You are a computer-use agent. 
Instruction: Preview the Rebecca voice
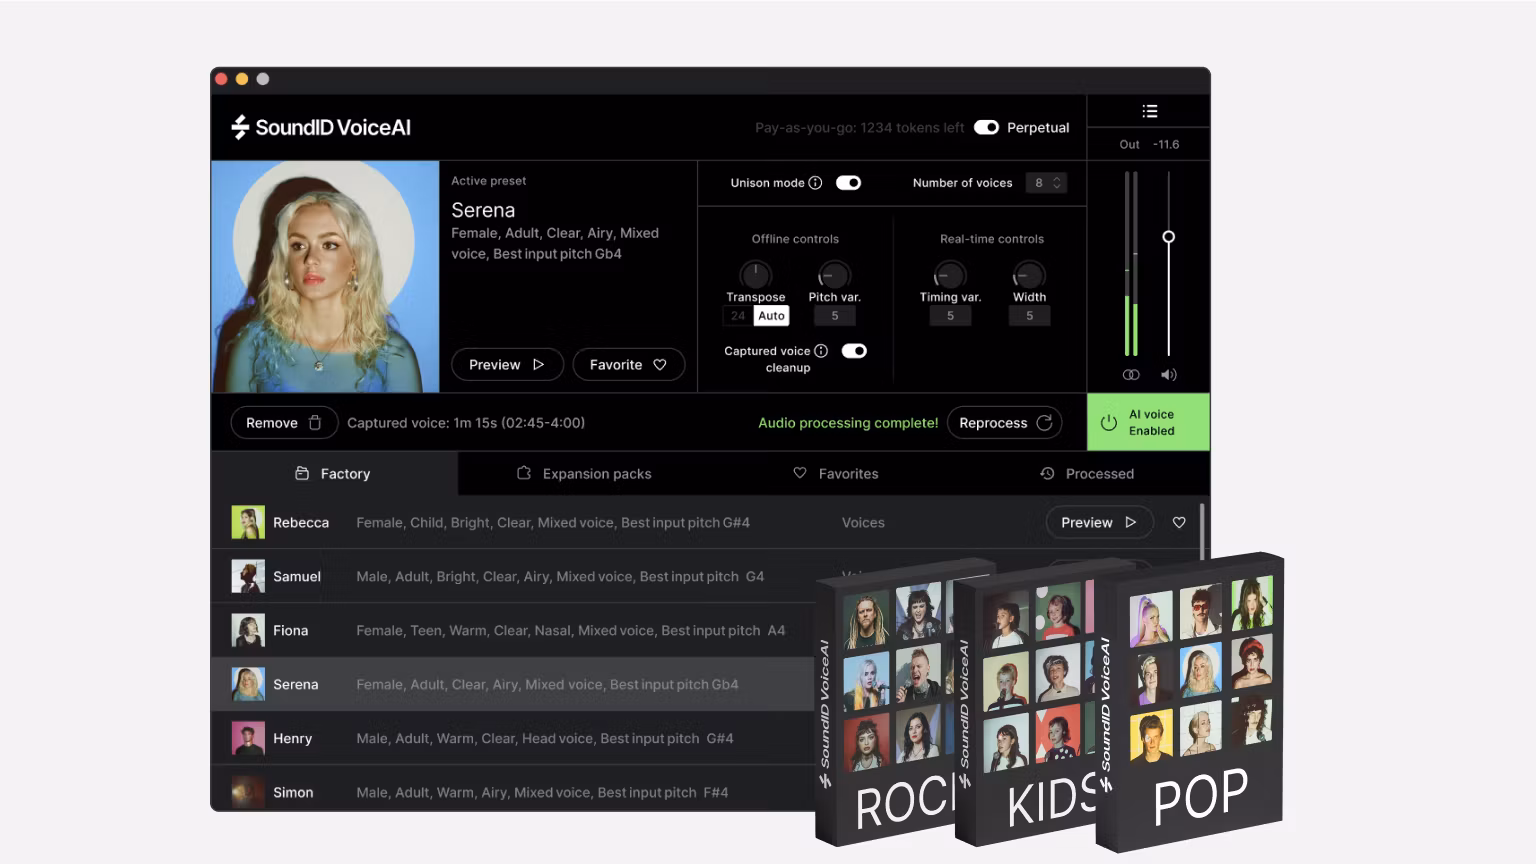pyautogui.click(x=1099, y=522)
